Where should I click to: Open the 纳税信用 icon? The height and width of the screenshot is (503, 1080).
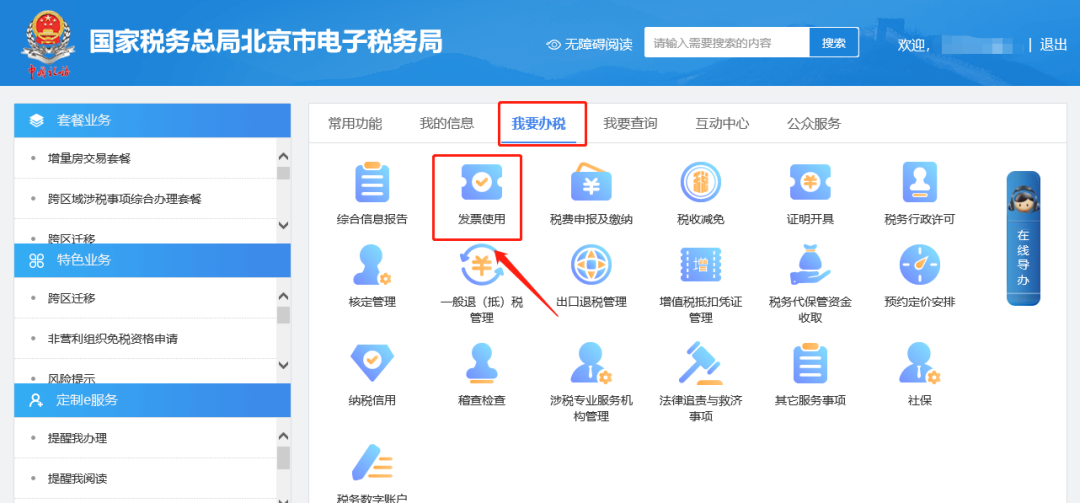point(372,363)
